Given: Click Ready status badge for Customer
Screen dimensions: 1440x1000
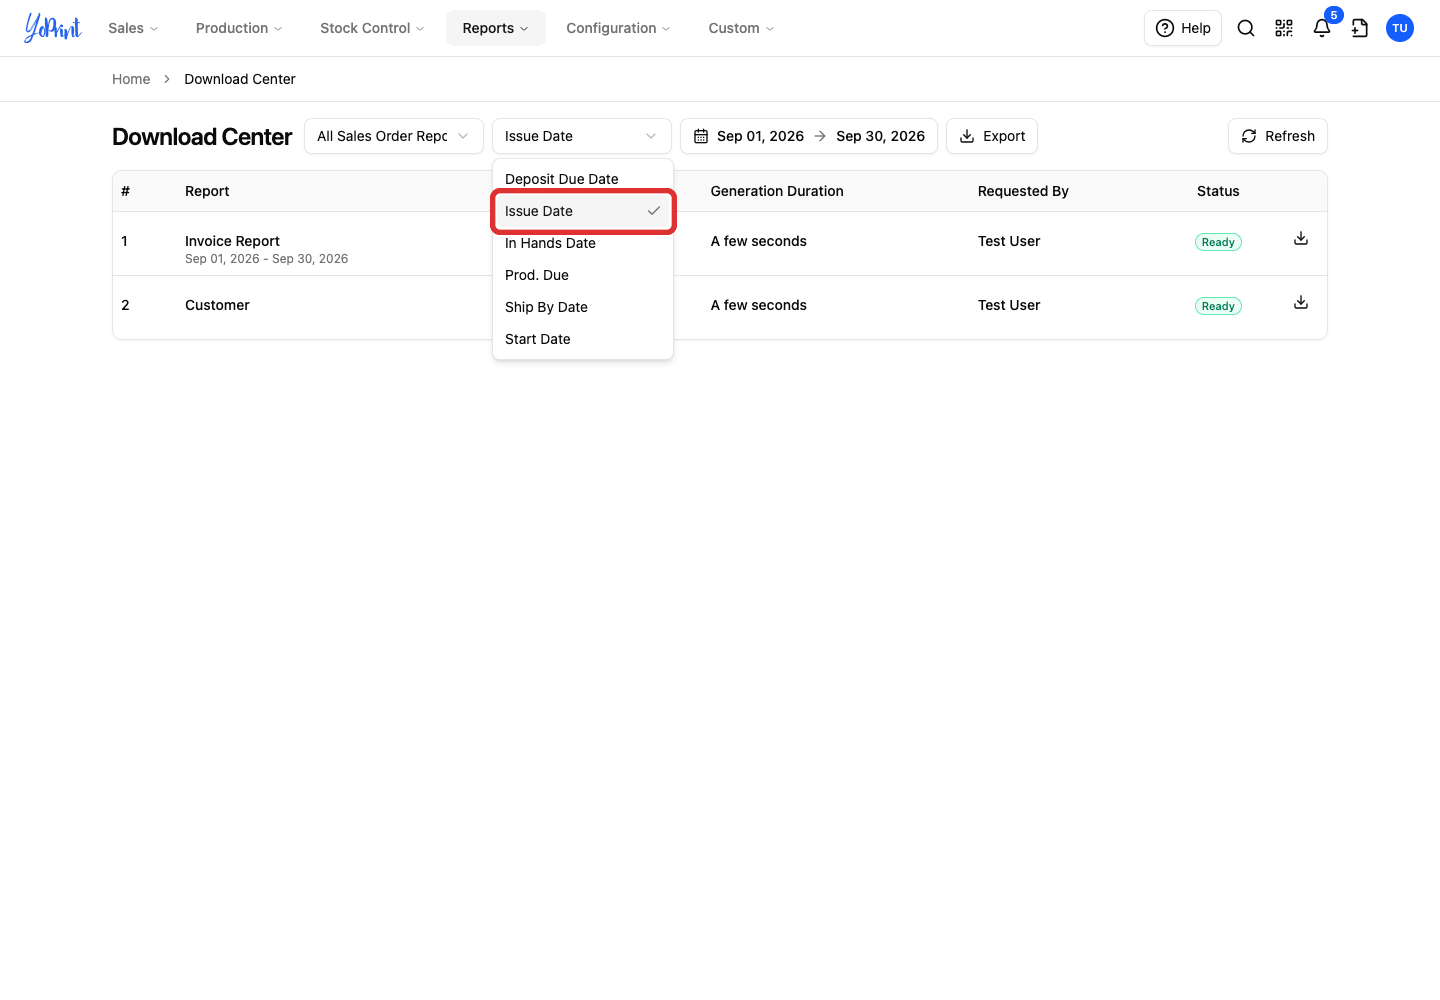Looking at the screenshot, I should pyautogui.click(x=1218, y=306).
